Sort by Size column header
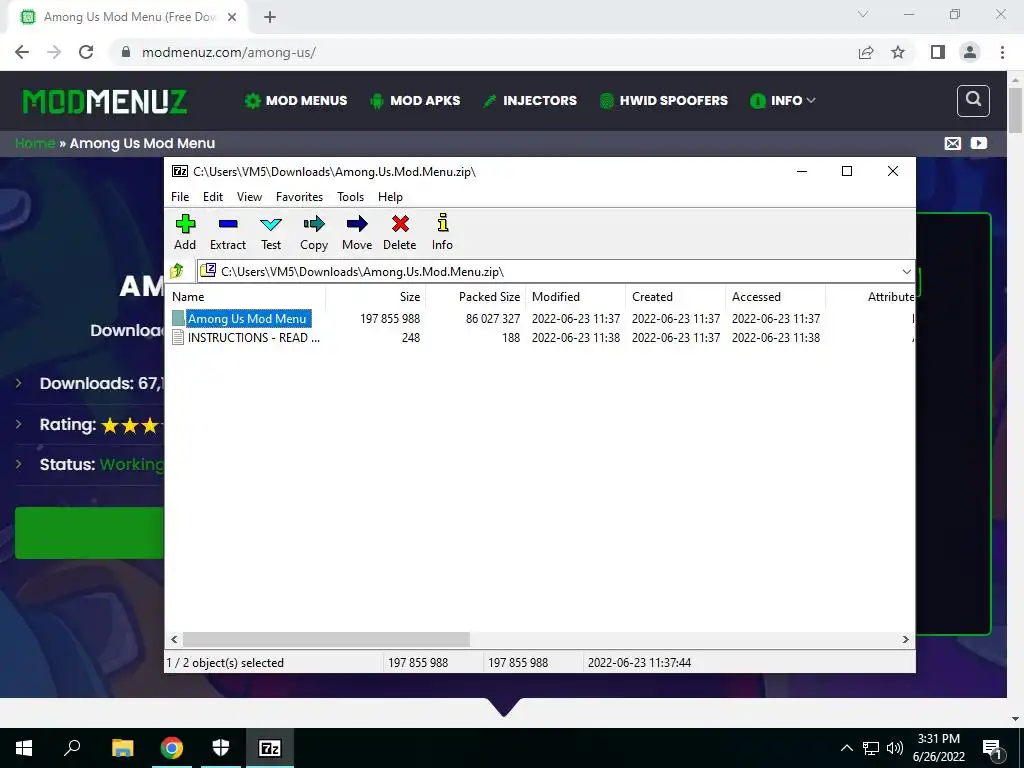The image size is (1024, 768). click(376, 296)
